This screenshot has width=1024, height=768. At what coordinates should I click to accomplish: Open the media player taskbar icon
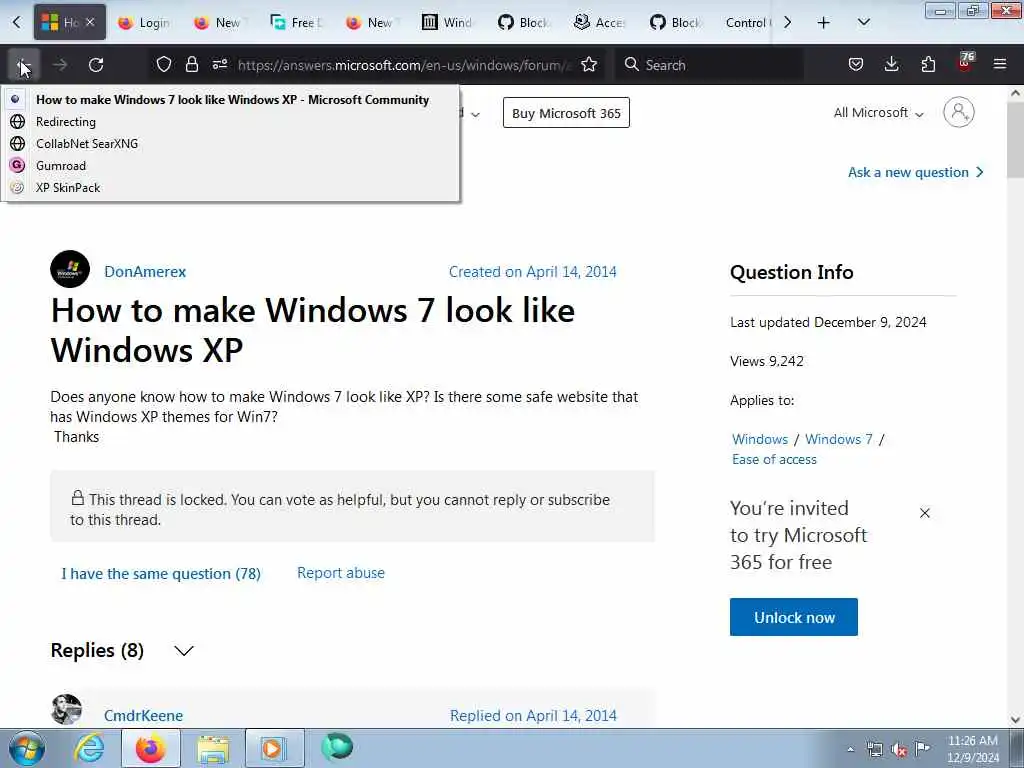(x=274, y=748)
